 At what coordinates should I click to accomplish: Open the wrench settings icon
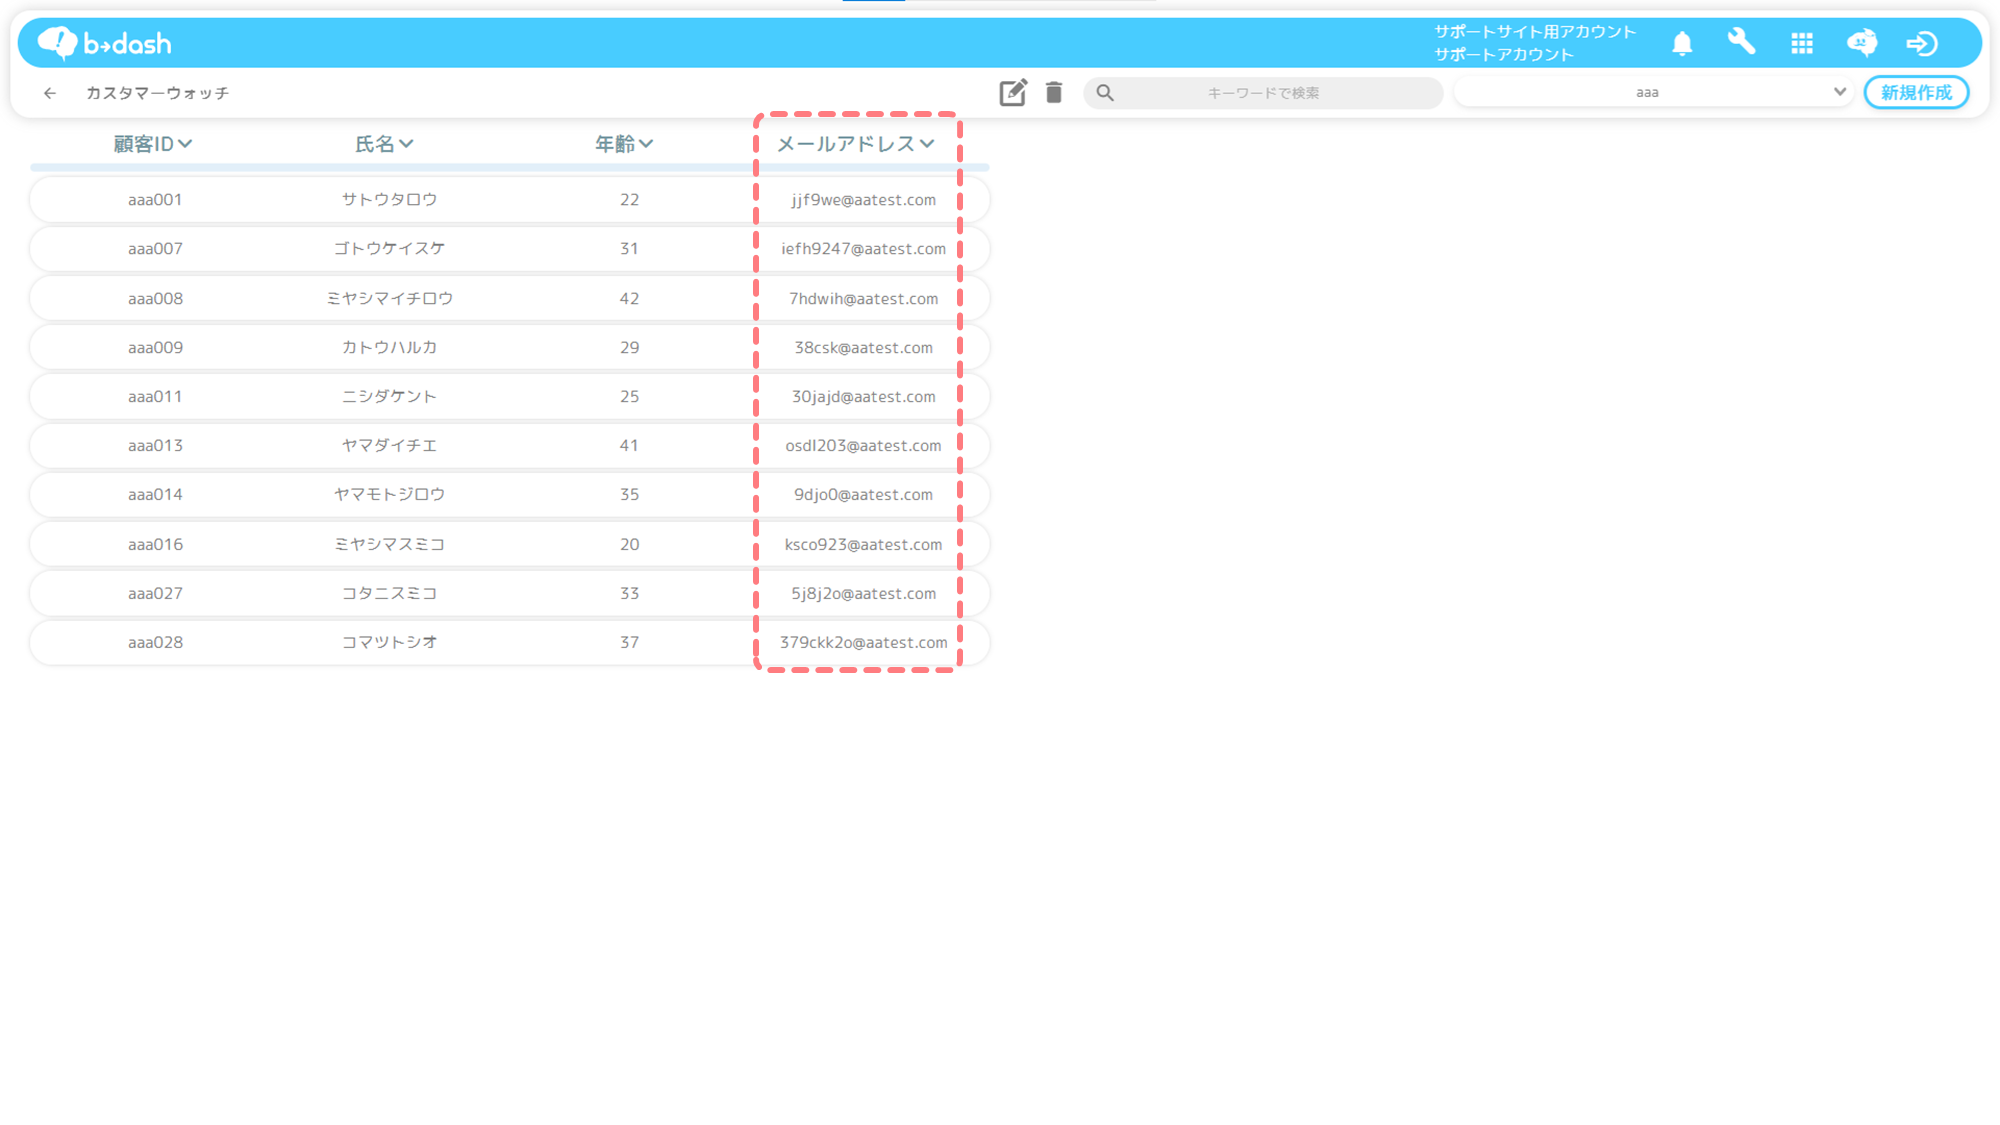point(1741,42)
